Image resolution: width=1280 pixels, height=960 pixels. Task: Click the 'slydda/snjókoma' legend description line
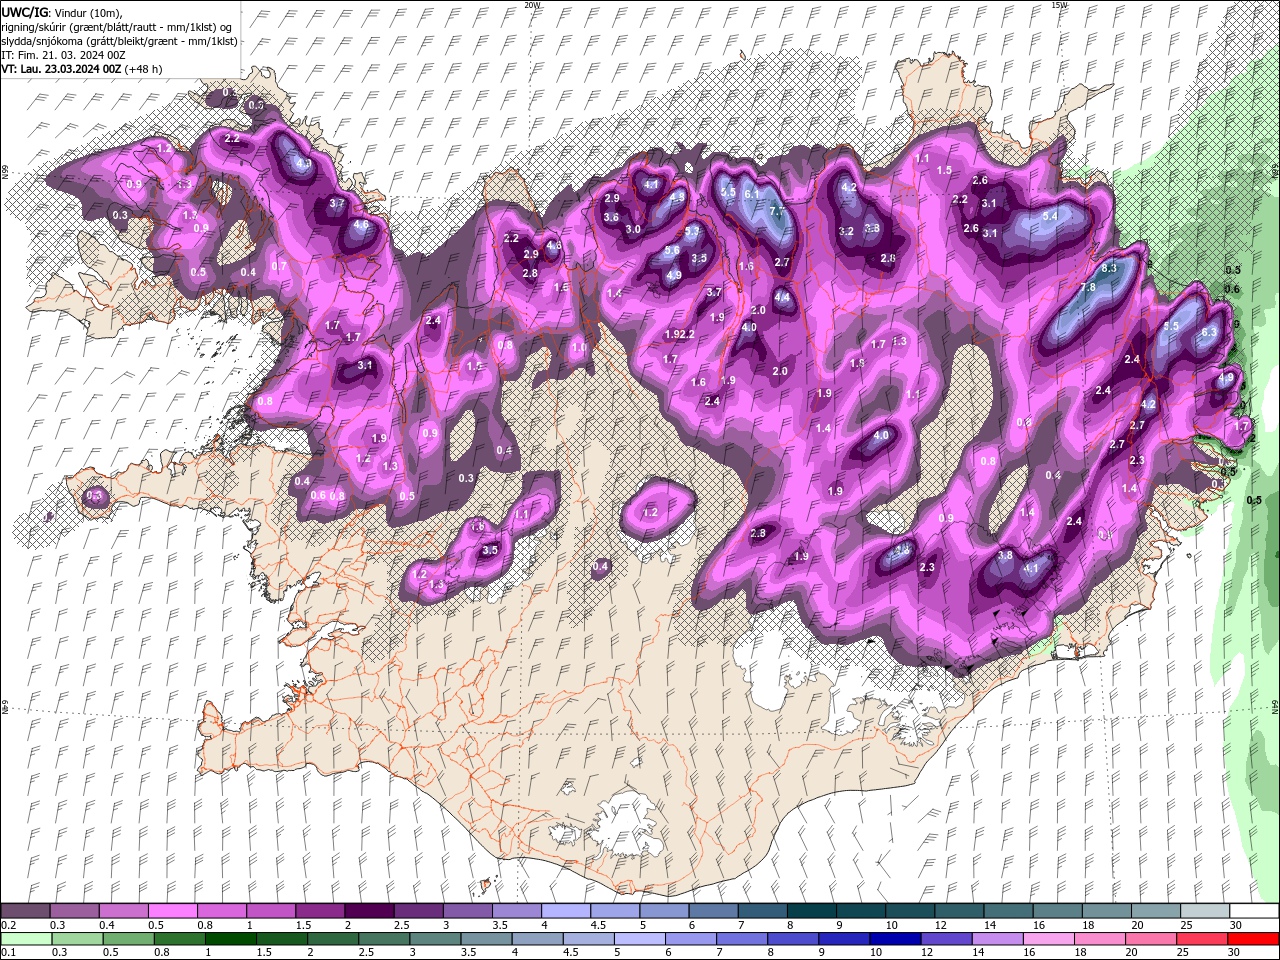[119, 40]
